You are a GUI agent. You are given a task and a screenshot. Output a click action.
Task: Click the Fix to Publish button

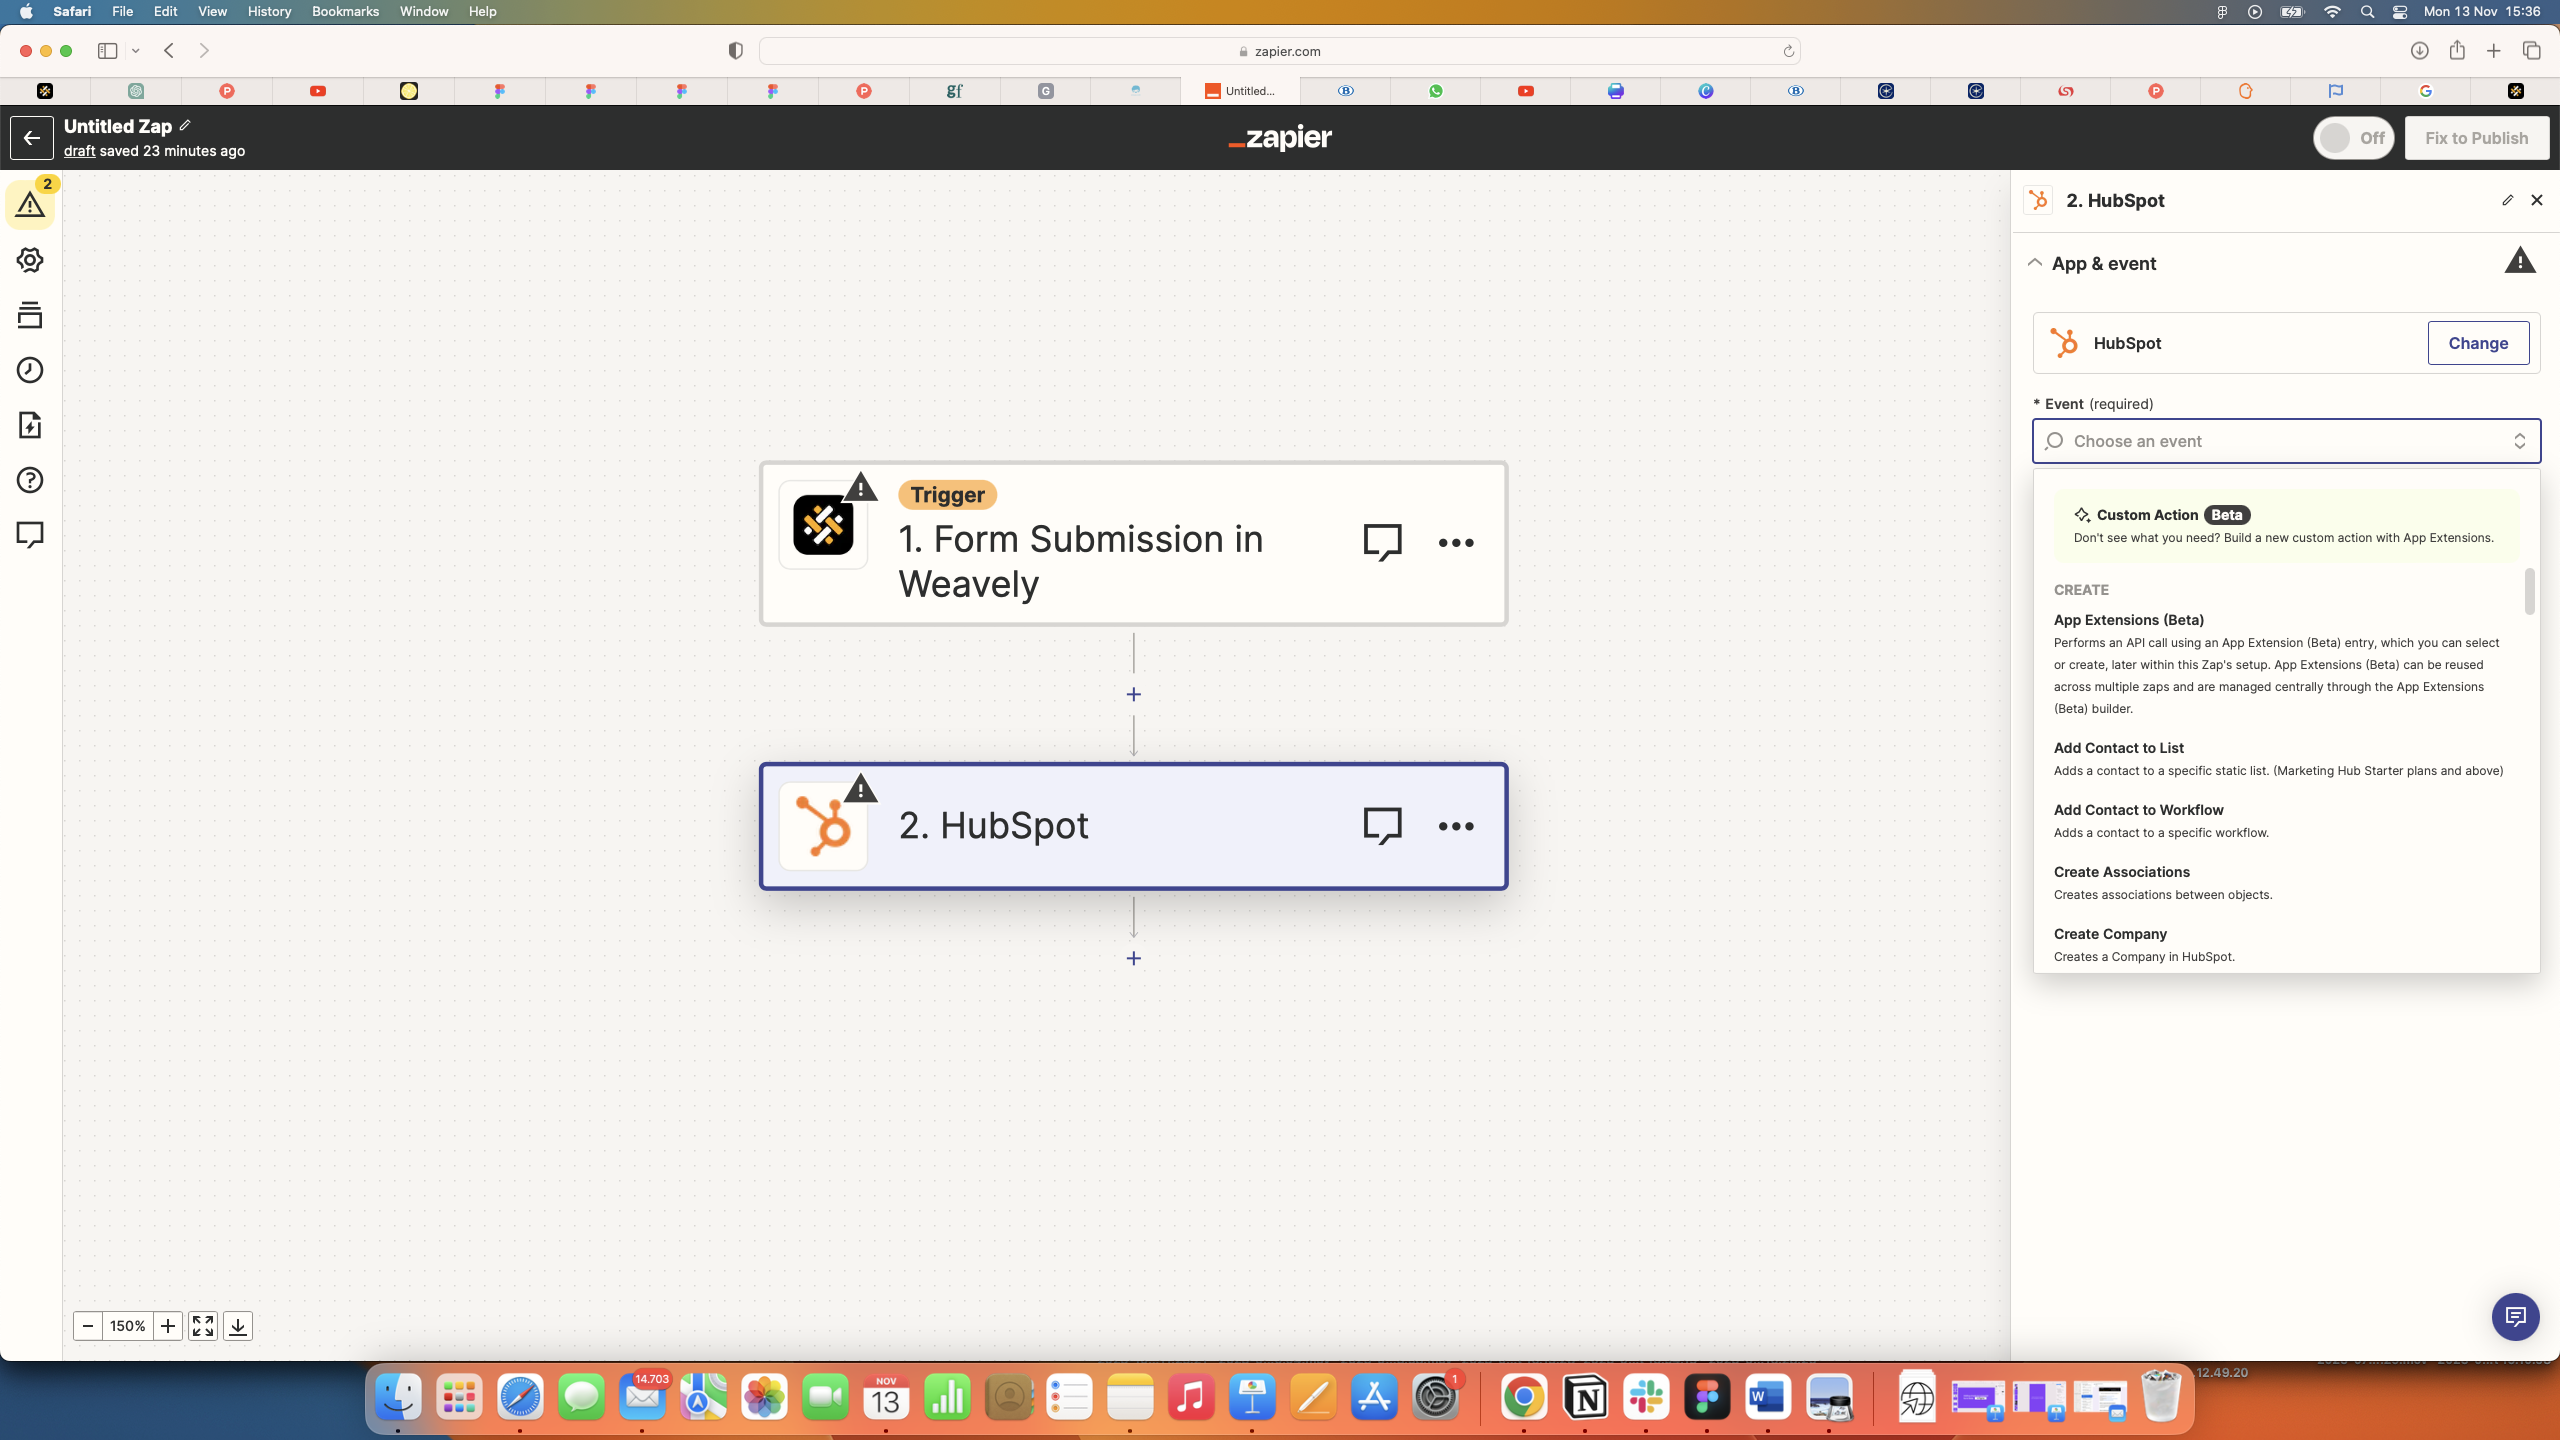coord(2476,138)
